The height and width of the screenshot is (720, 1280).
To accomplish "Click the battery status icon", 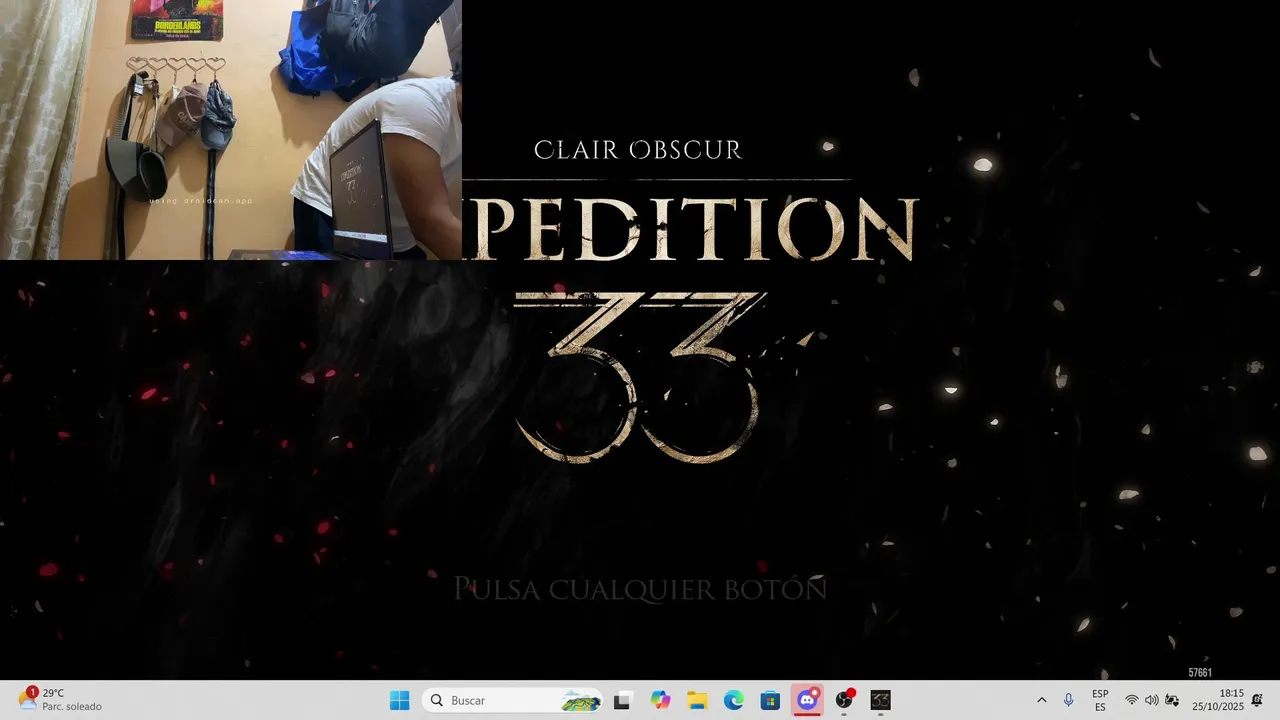I will (x=1171, y=700).
